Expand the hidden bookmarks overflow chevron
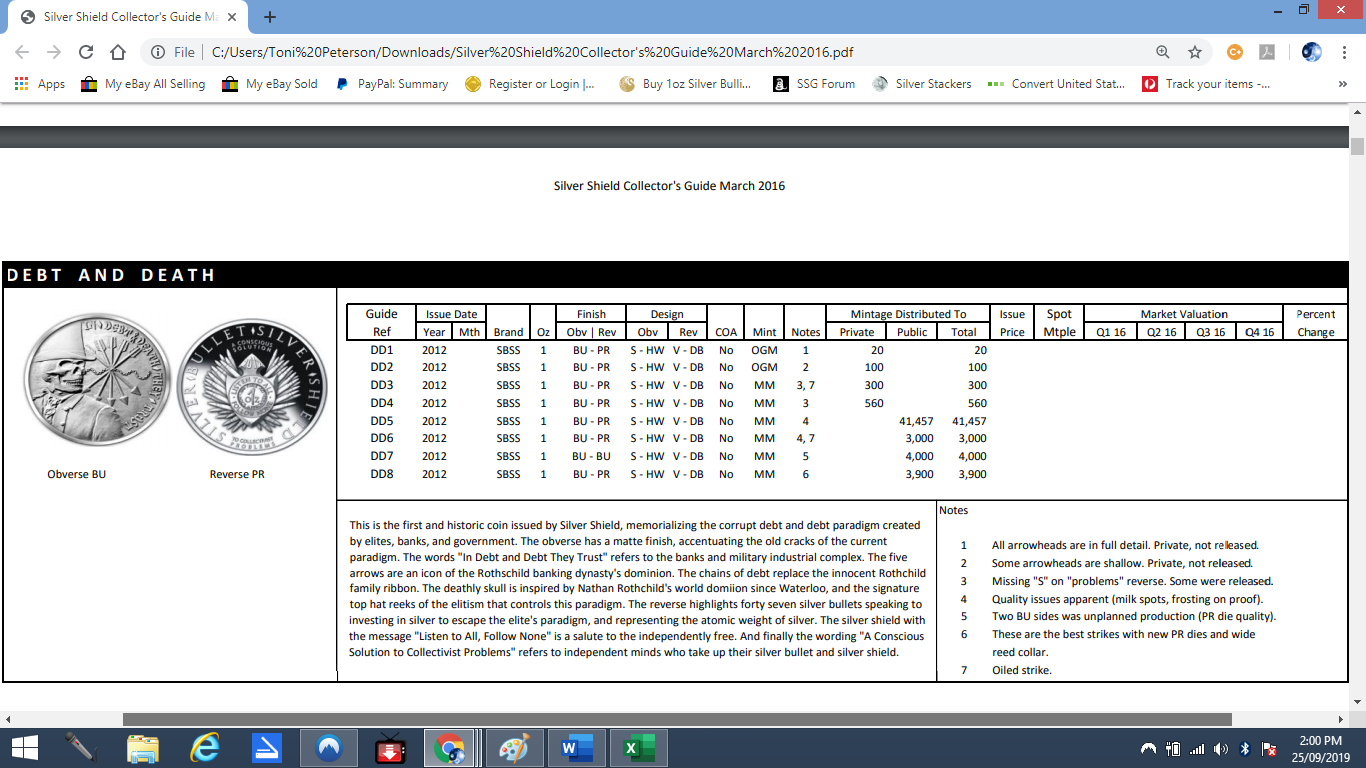Screen dimensions: 1366x768 (x=1342, y=84)
